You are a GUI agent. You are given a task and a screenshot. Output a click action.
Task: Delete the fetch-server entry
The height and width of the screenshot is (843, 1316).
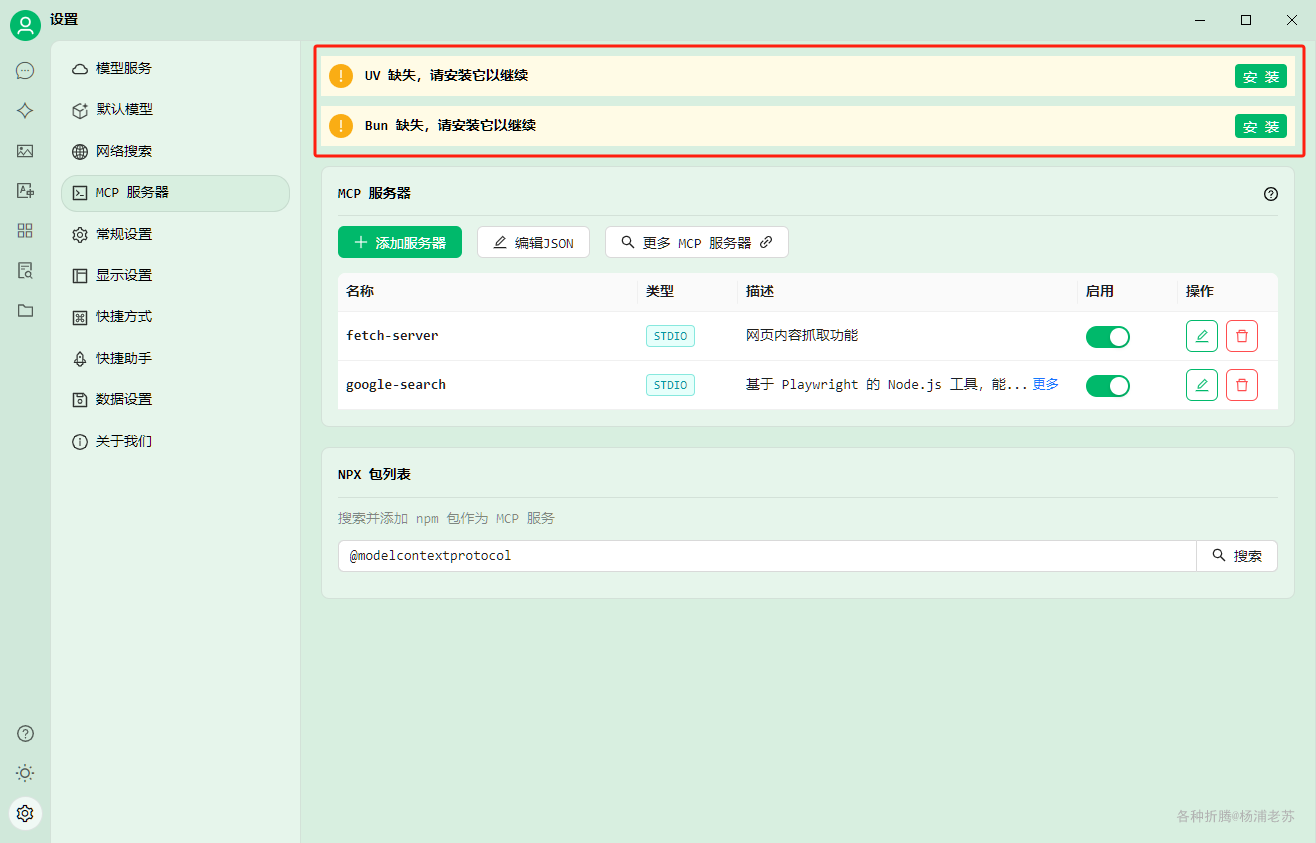pos(1242,336)
